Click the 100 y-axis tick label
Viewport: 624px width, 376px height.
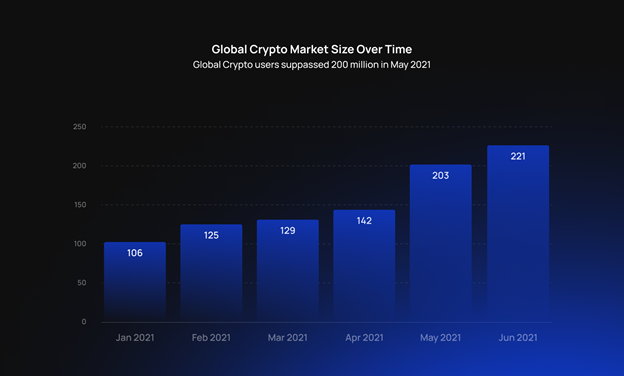(x=80, y=244)
